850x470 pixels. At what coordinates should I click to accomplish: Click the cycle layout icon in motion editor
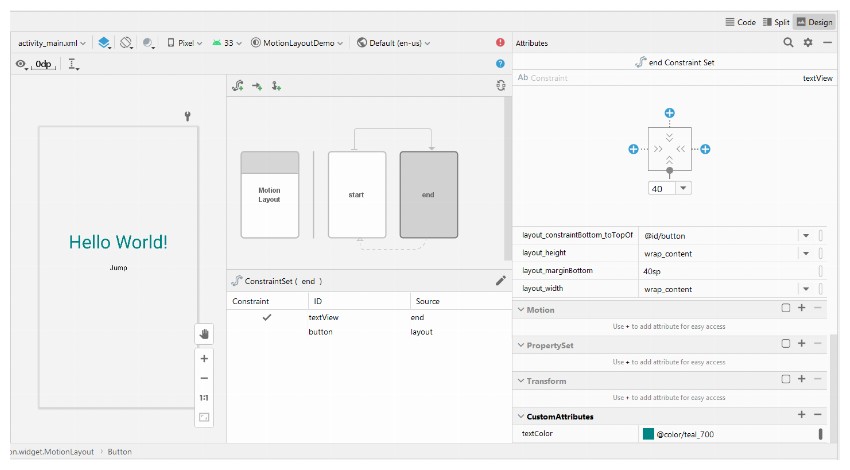tap(501, 86)
